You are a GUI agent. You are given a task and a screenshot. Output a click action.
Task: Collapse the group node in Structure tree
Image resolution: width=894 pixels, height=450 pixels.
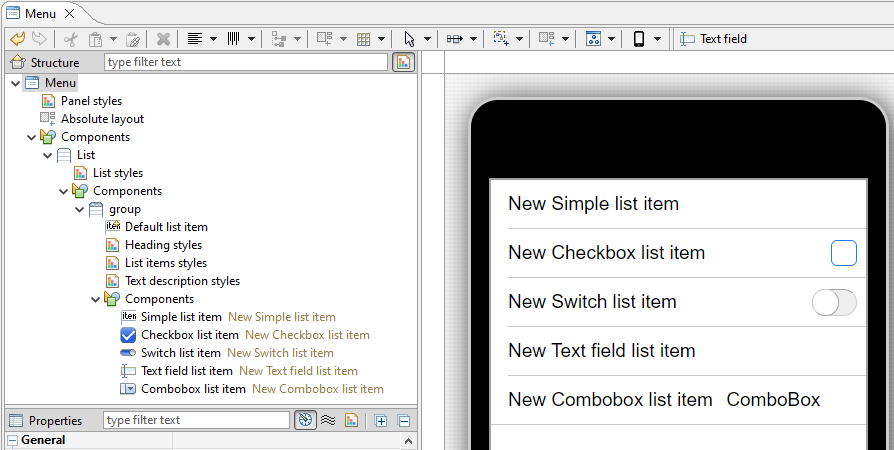tap(80, 209)
